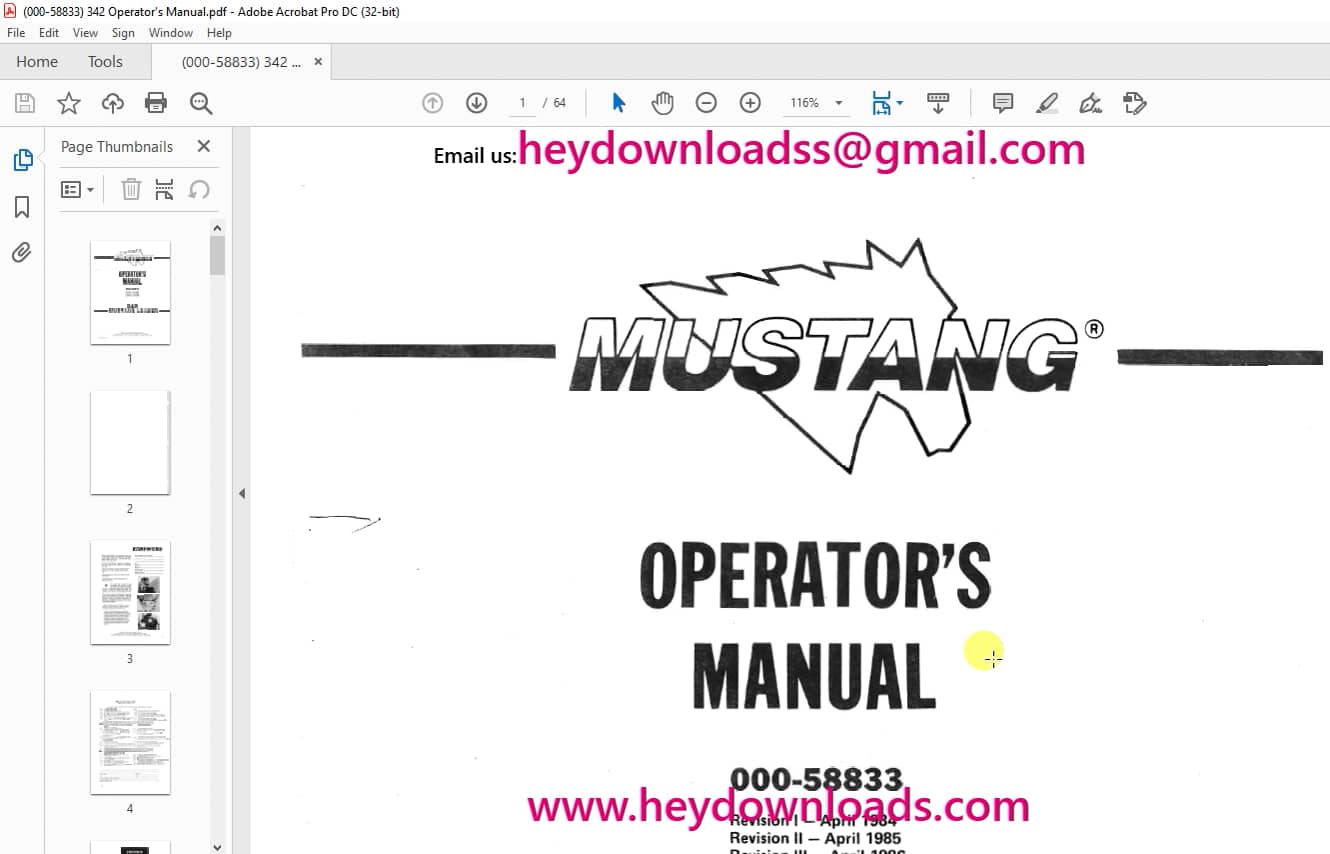Image resolution: width=1330 pixels, height=854 pixels.
Task: Switch to the Tools tab
Action: pos(105,61)
